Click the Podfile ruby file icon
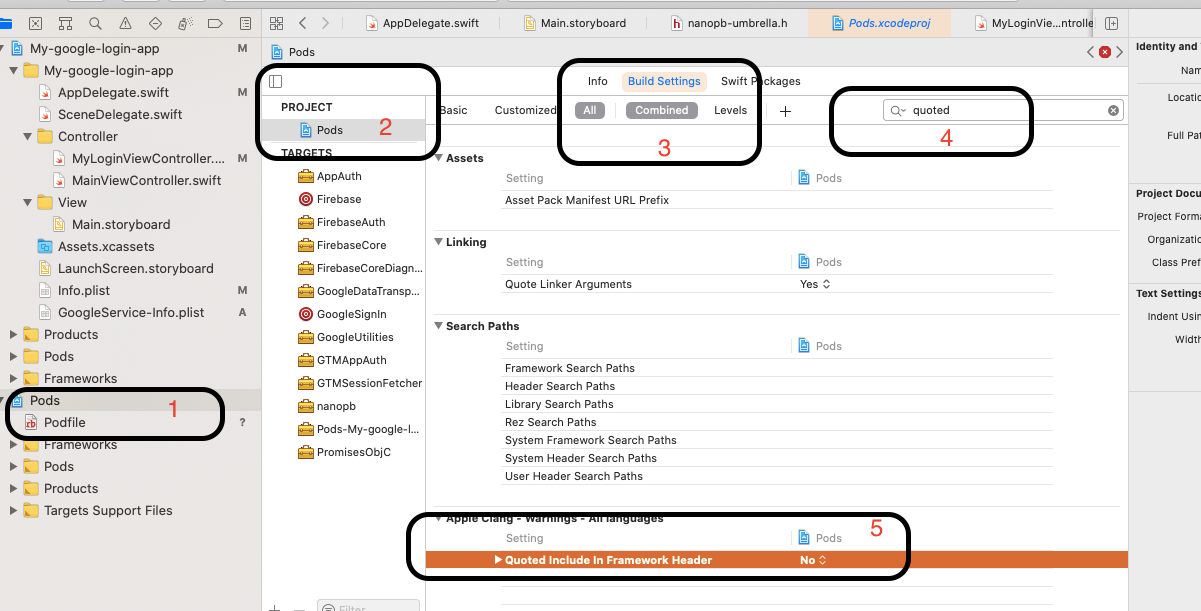Viewport: 1201px width, 611px height. (x=30, y=422)
